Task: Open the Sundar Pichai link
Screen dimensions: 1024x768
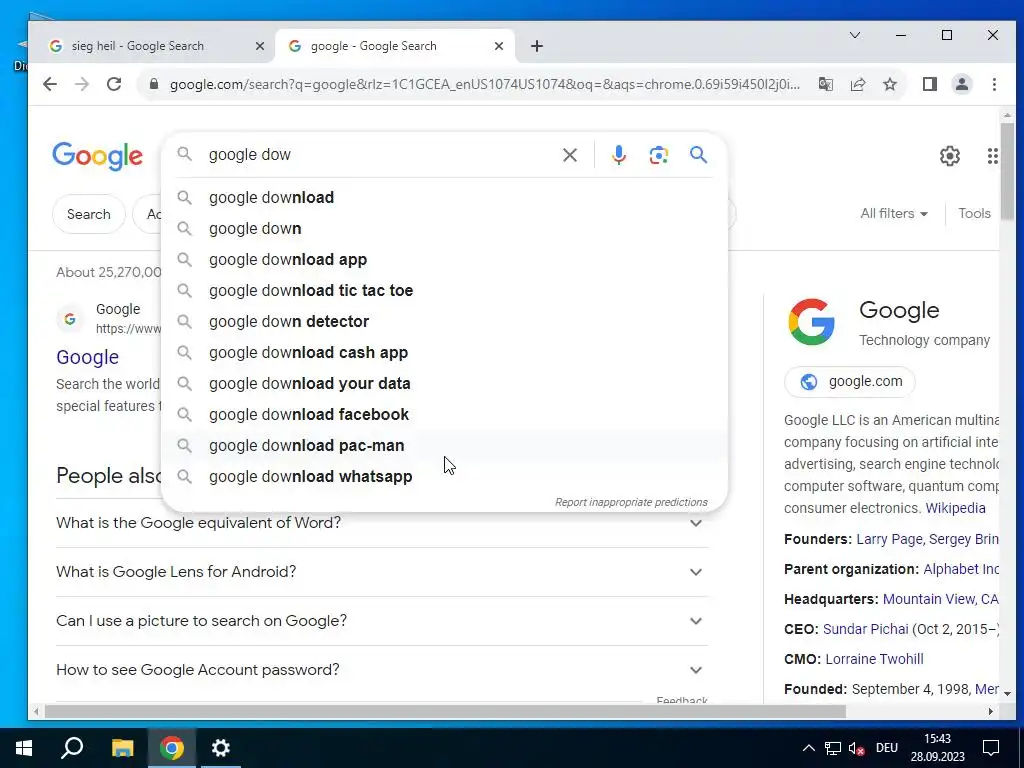Action: [865, 629]
